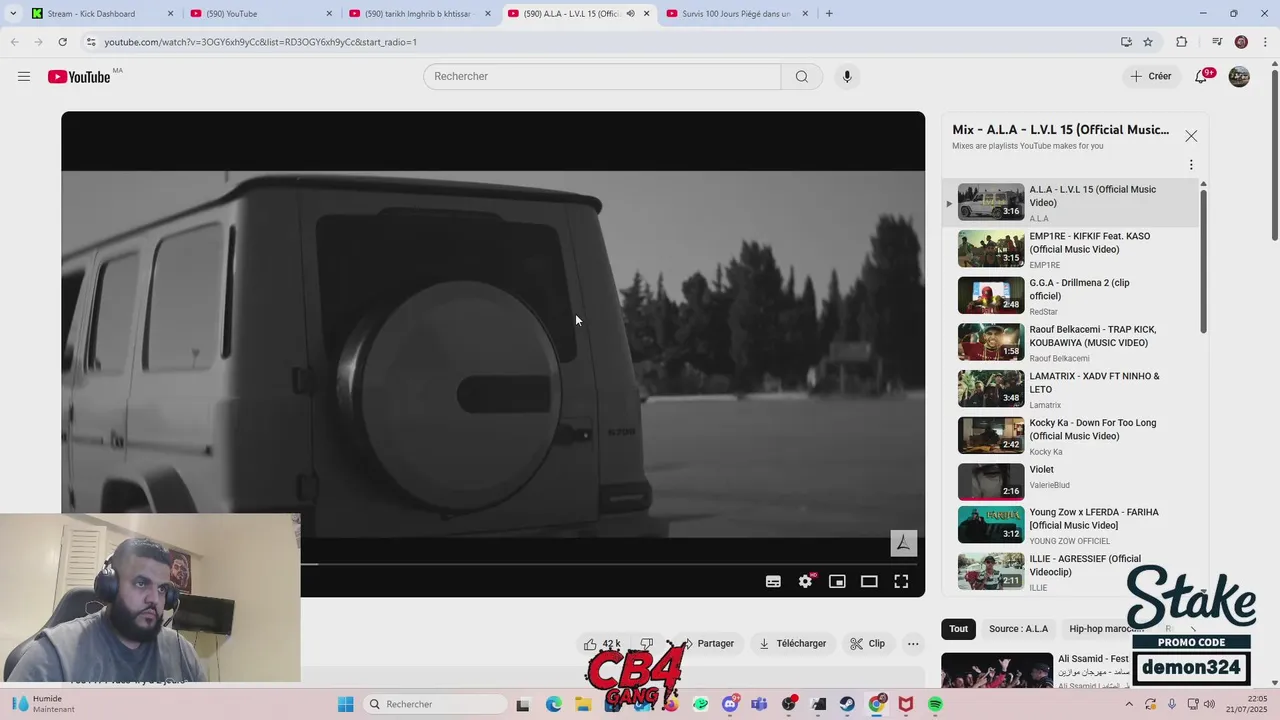
Task: Click the Mix playlist scrollbar
Action: (1203, 260)
